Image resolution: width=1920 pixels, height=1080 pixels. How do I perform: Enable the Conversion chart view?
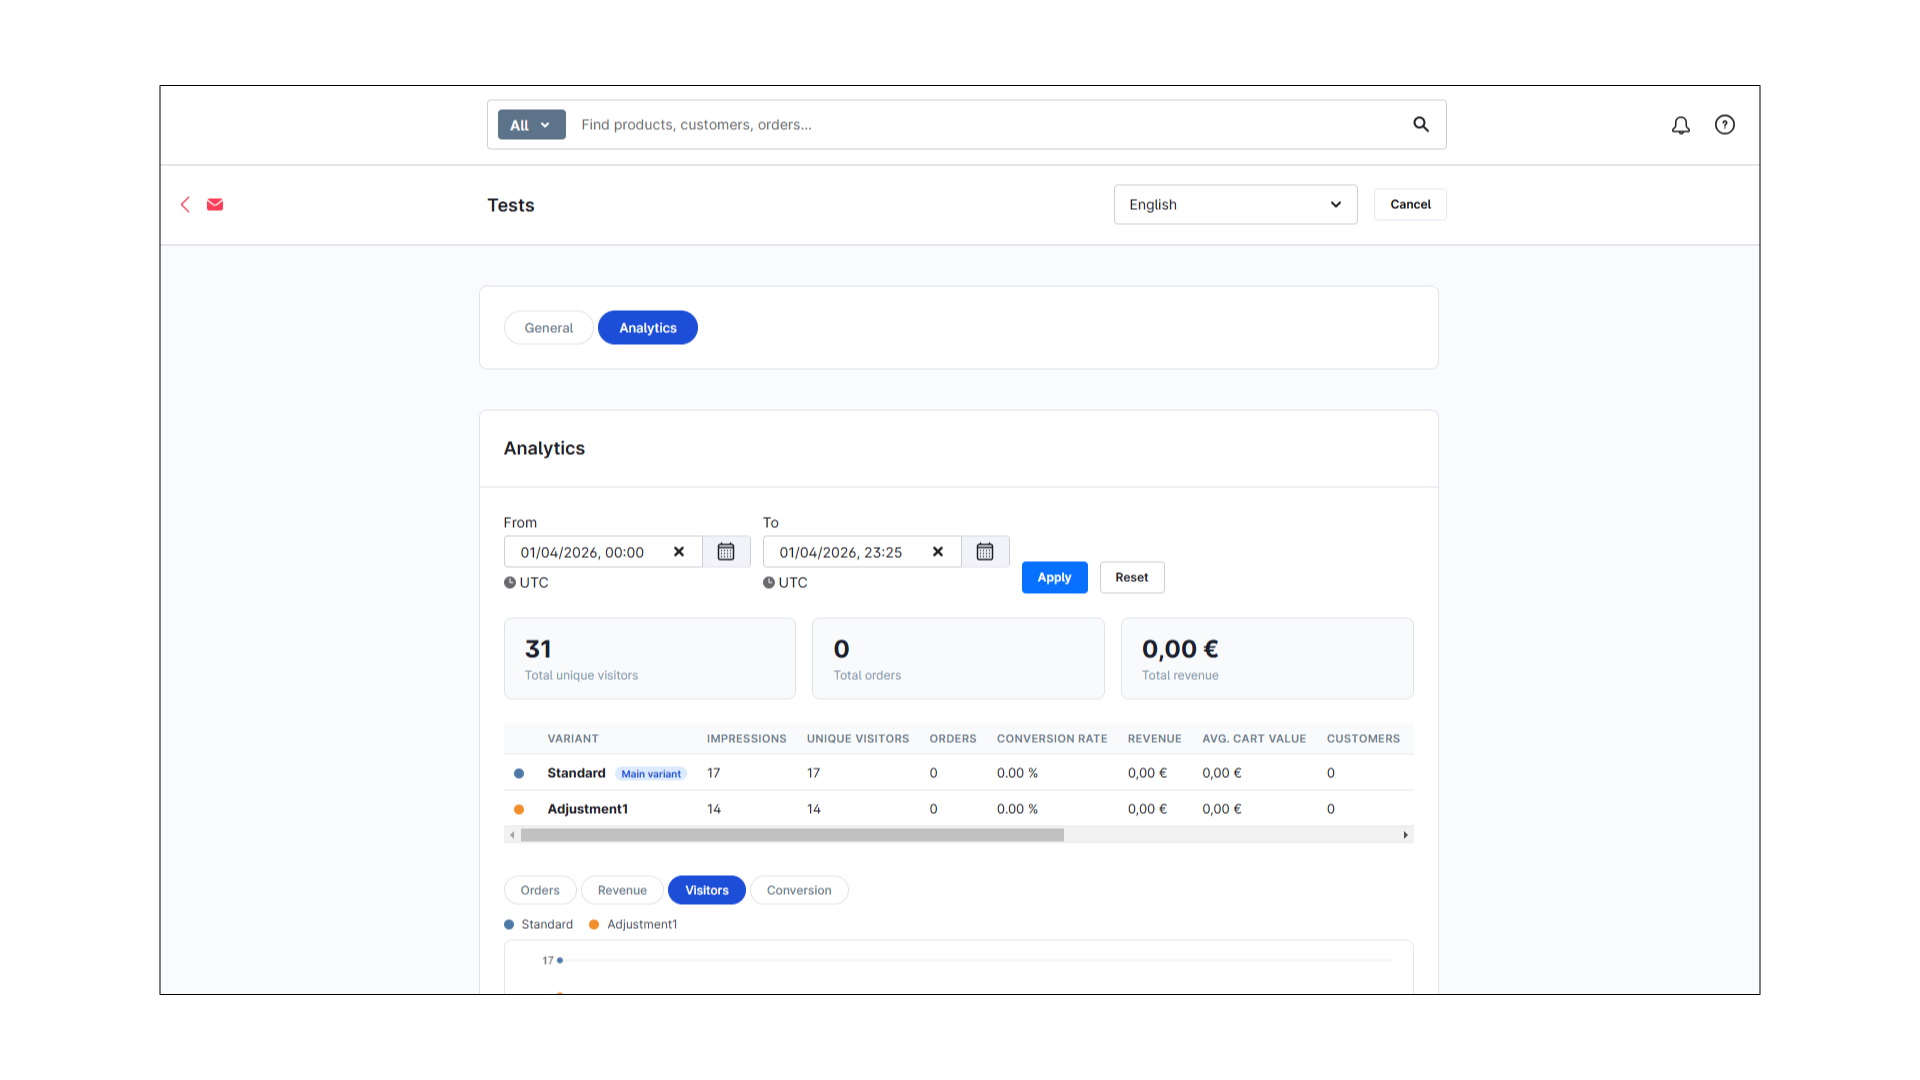pyautogui.click(x=799, y=890)
